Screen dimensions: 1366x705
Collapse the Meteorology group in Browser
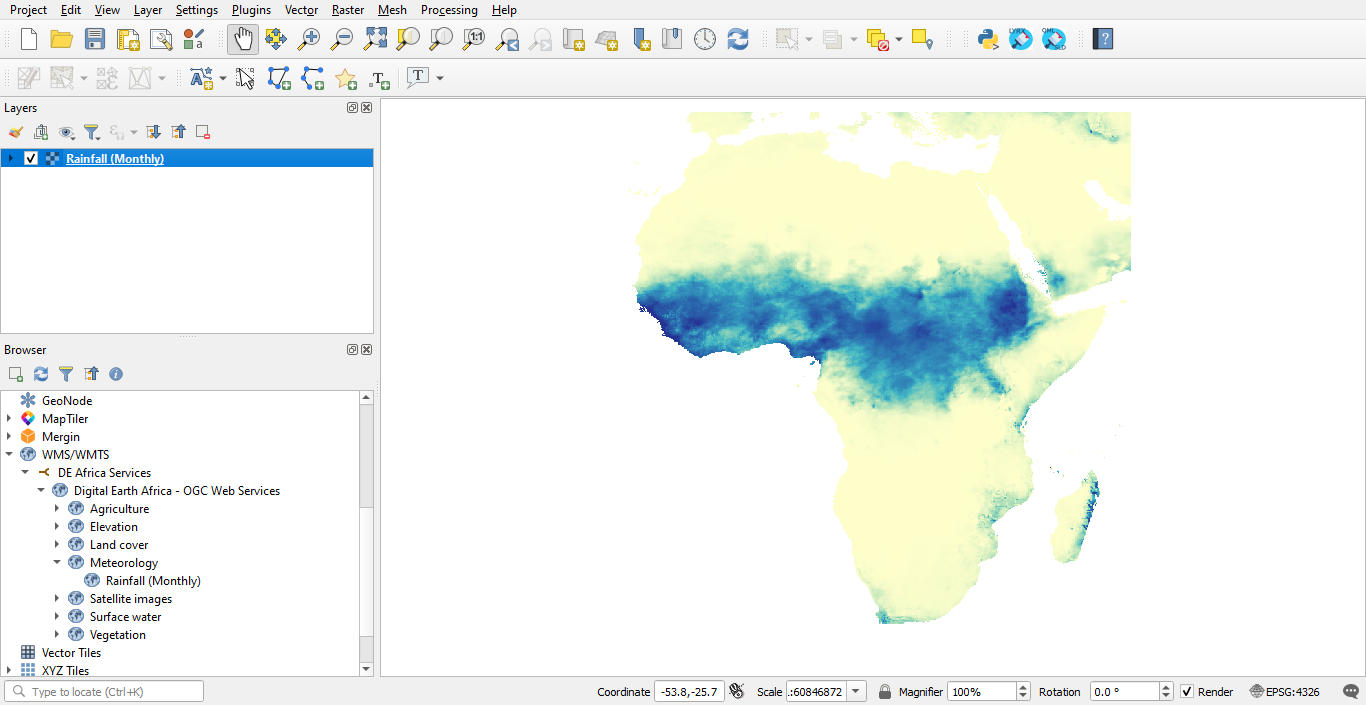[57, 562]
